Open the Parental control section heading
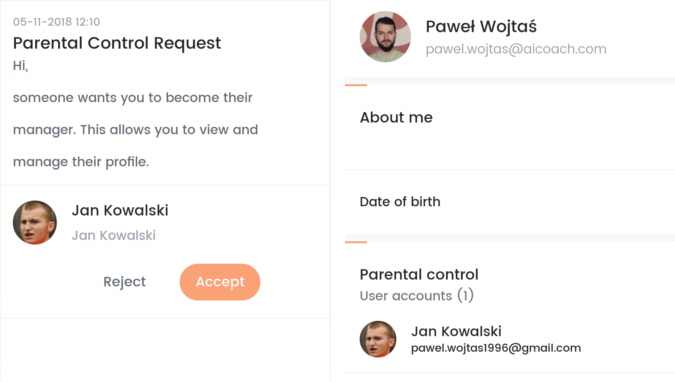Viewport: 675px width, 382px height. 419,274
